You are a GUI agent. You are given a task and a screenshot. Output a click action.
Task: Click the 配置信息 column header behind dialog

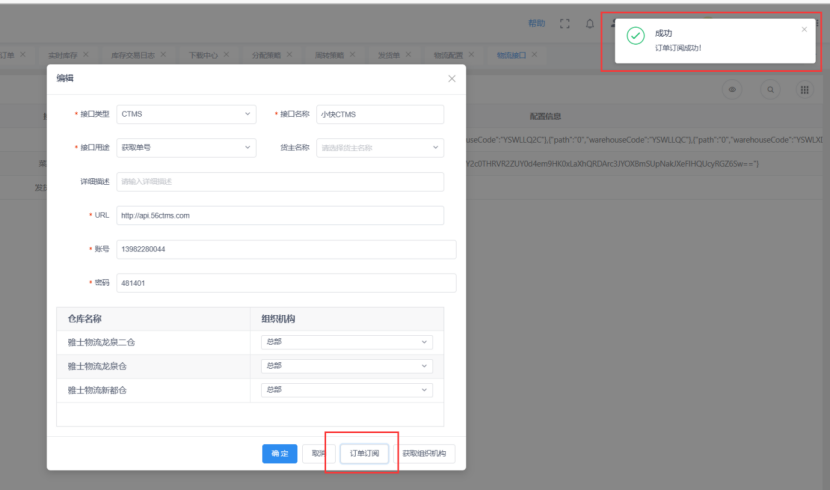(545, 116)
